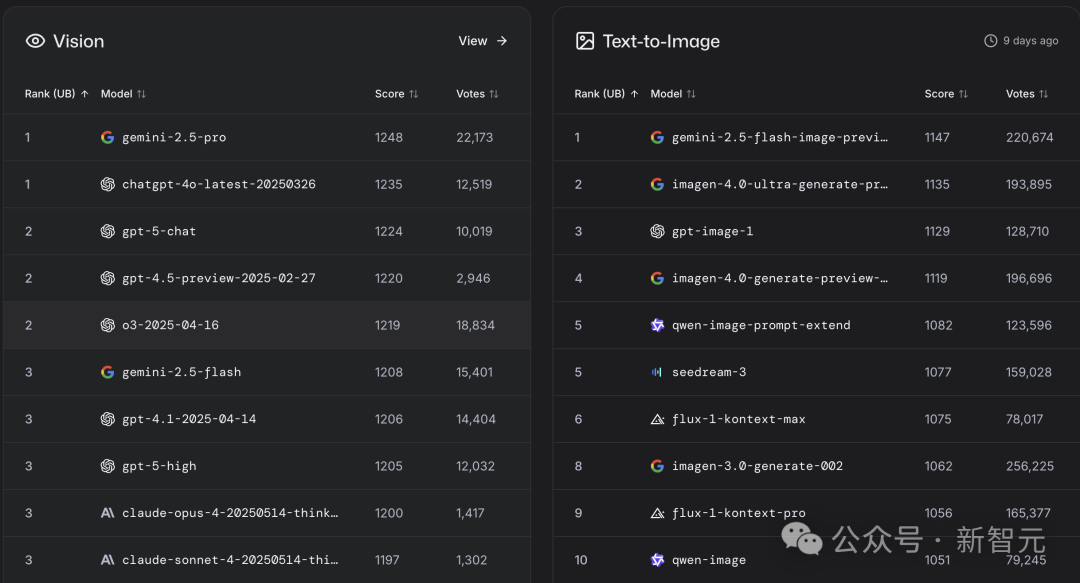Select gemini-2.5-flash-image-previ… model name
This screenshot has width=1080, height=583.
point(780,137)
